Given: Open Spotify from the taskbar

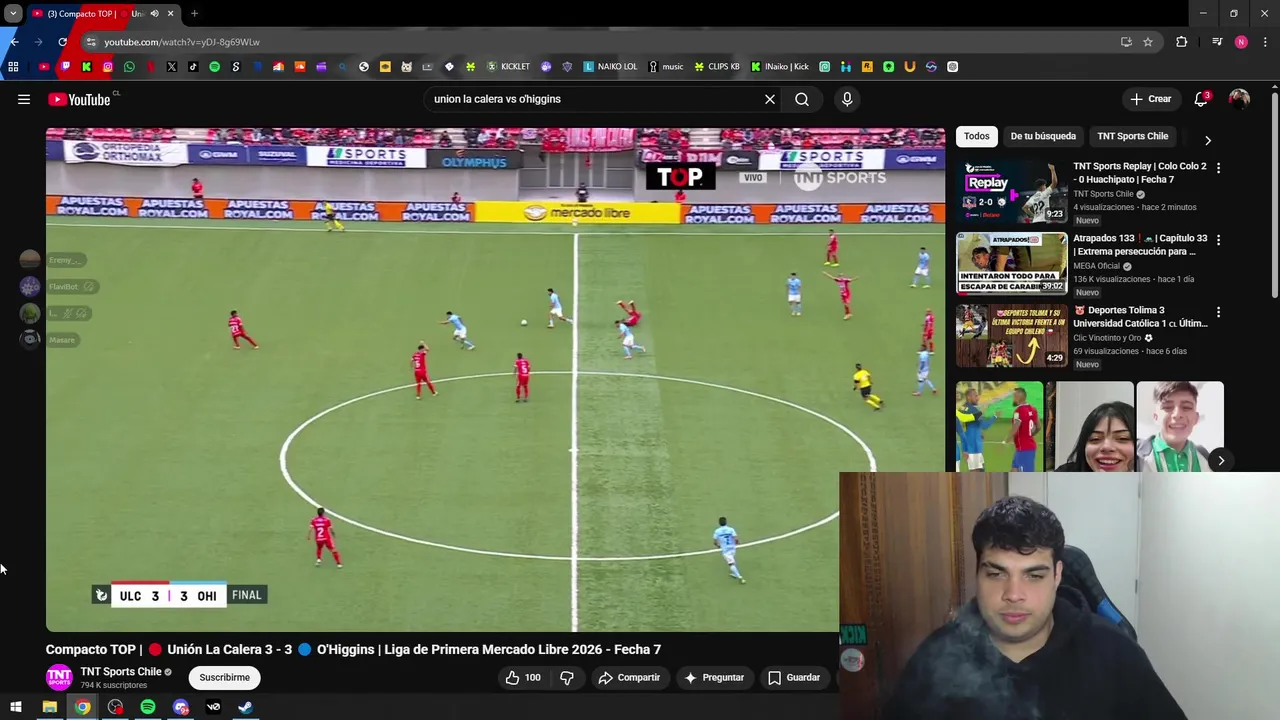Looking at the screenshot, I should click(x=148, y=707).
